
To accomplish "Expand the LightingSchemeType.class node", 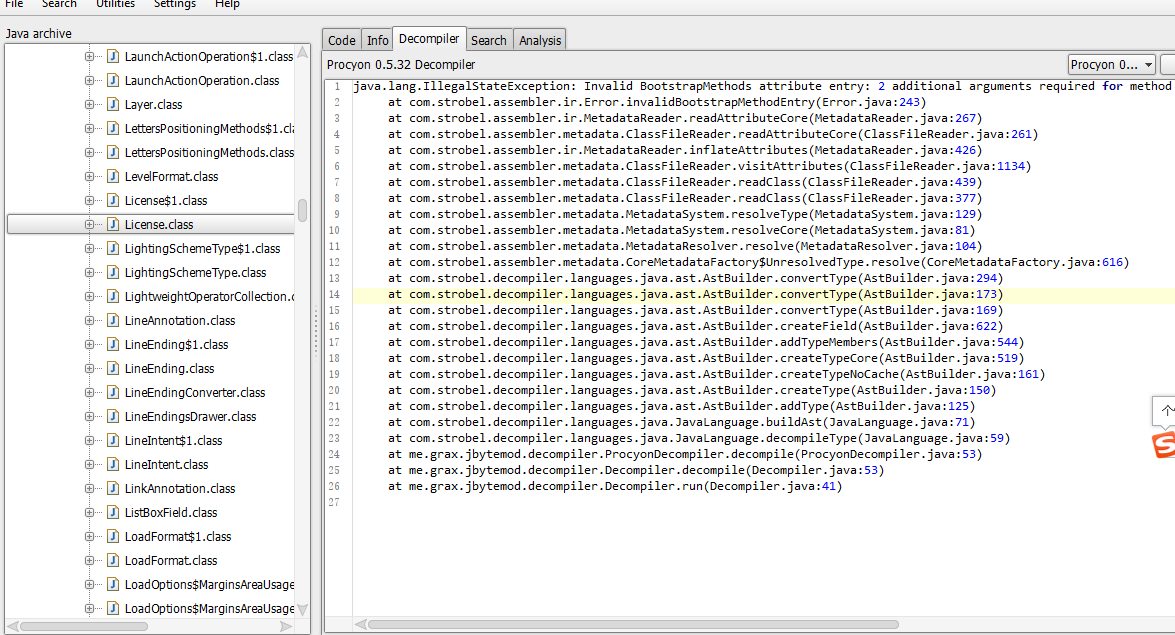I will [89, 272].
